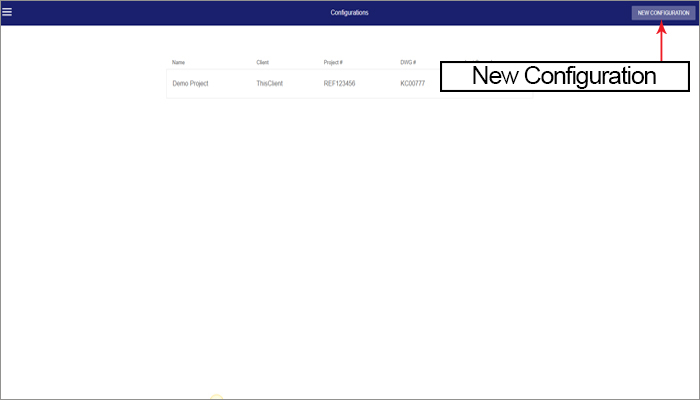
Task: Click the red arrow annotation shaft
Action: tap(661, 45)
